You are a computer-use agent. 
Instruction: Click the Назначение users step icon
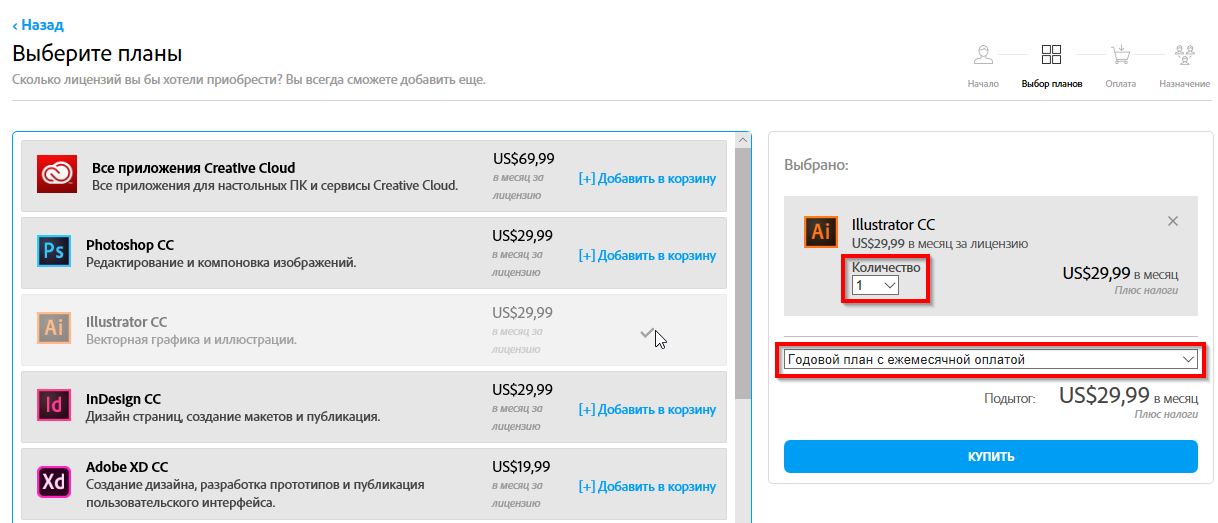coord(1185,55)
